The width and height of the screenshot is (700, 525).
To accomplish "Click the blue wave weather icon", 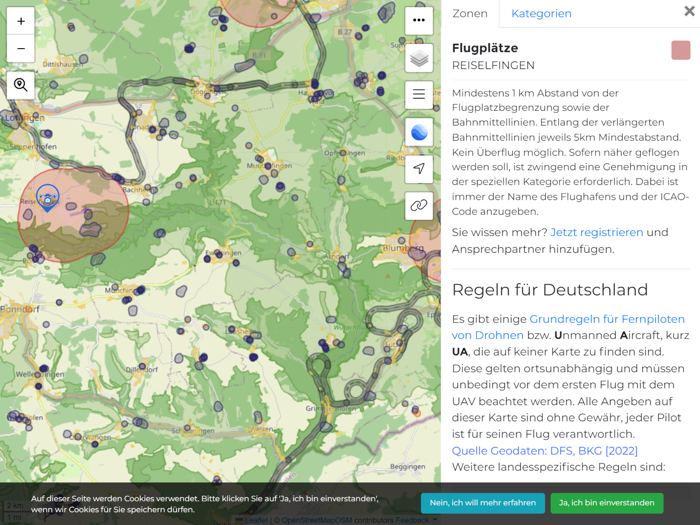I will [419, 132].
